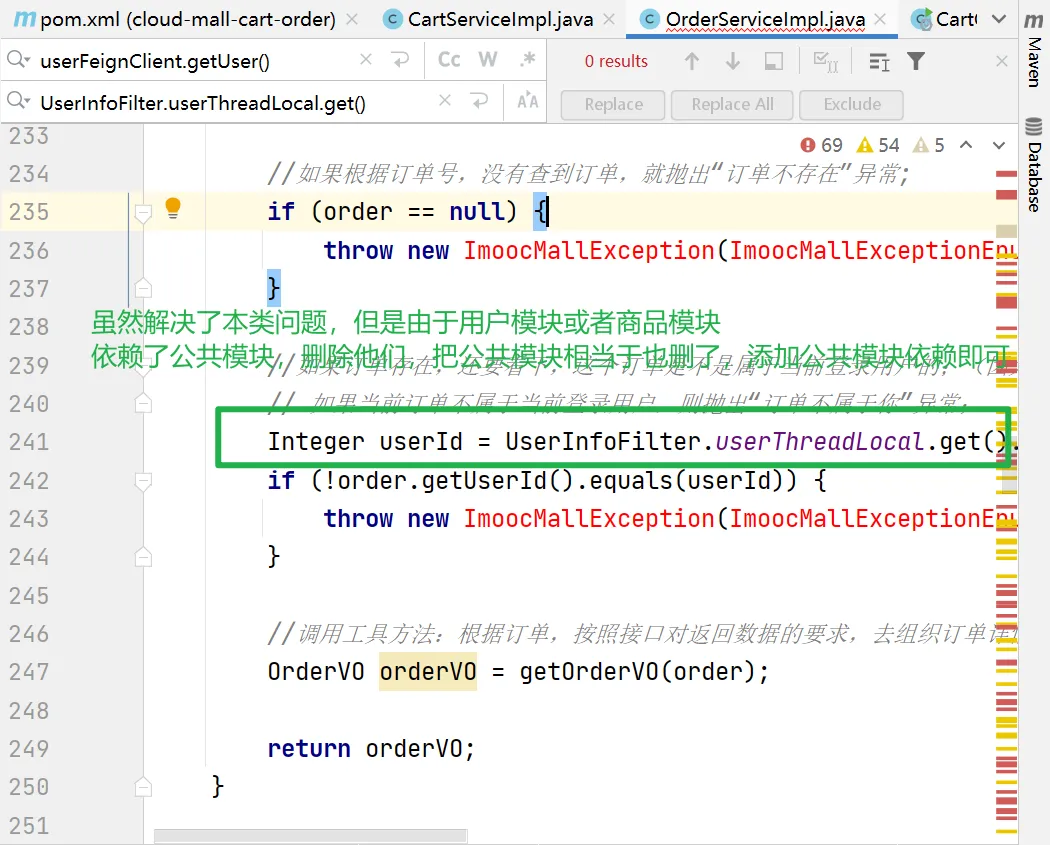
Task: Click line number 247 in gutter
Action: [29, 672]
